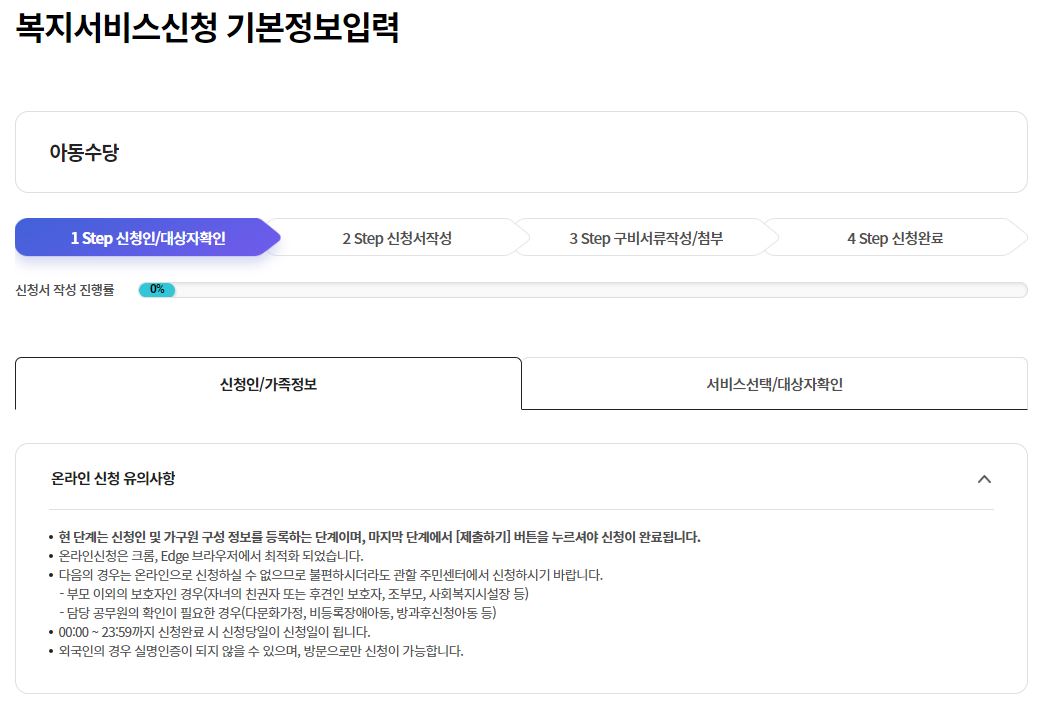Click the 신청서 작성 진행률 progress bar

585,289
